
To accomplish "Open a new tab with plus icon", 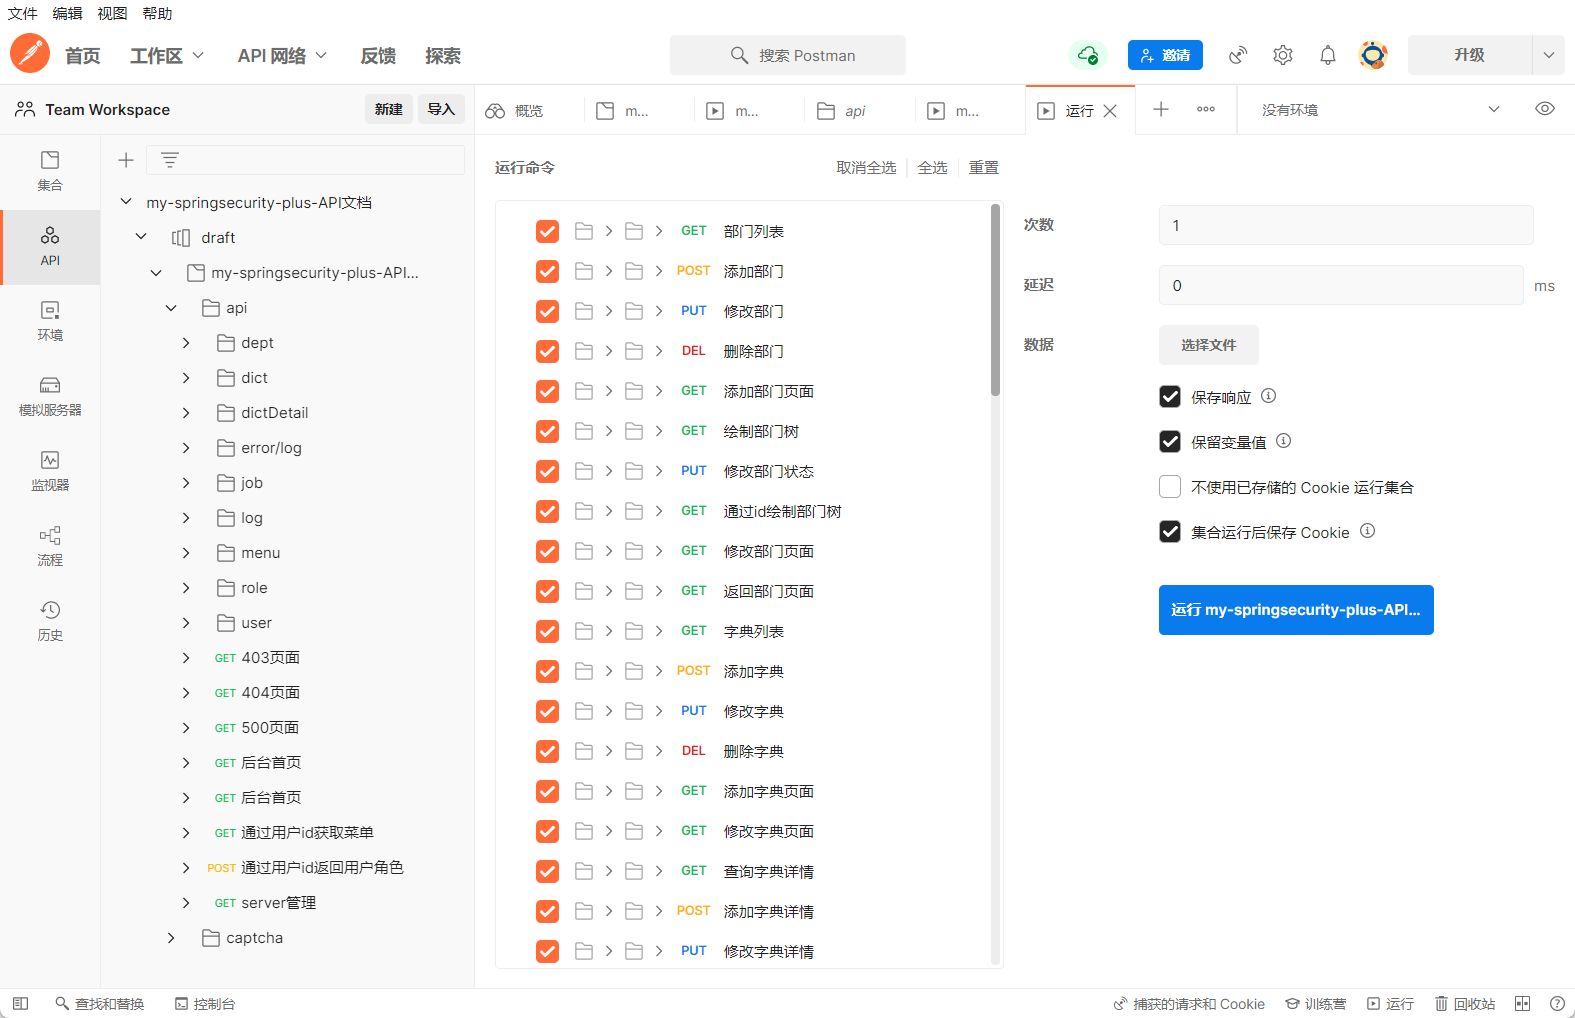I will click(x=1161, y=109).
